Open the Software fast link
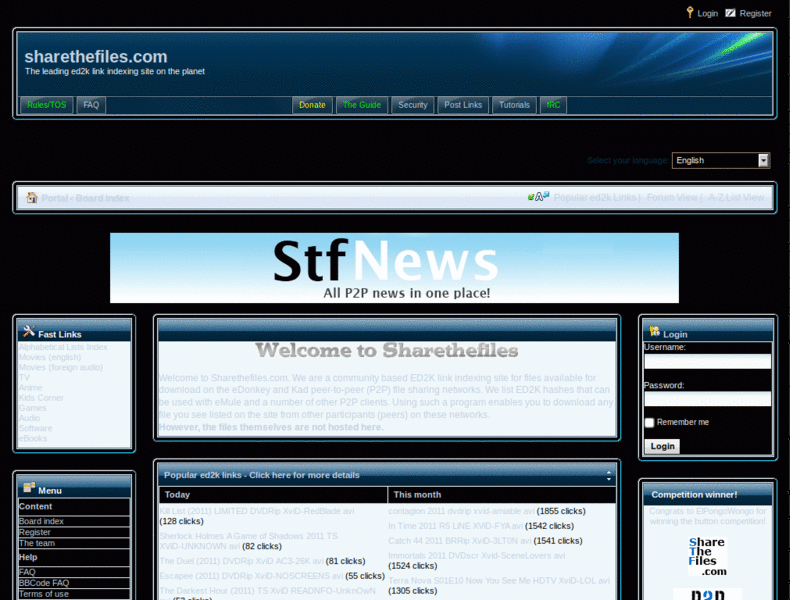Screen dimensions: 800x600 point(35,429)
